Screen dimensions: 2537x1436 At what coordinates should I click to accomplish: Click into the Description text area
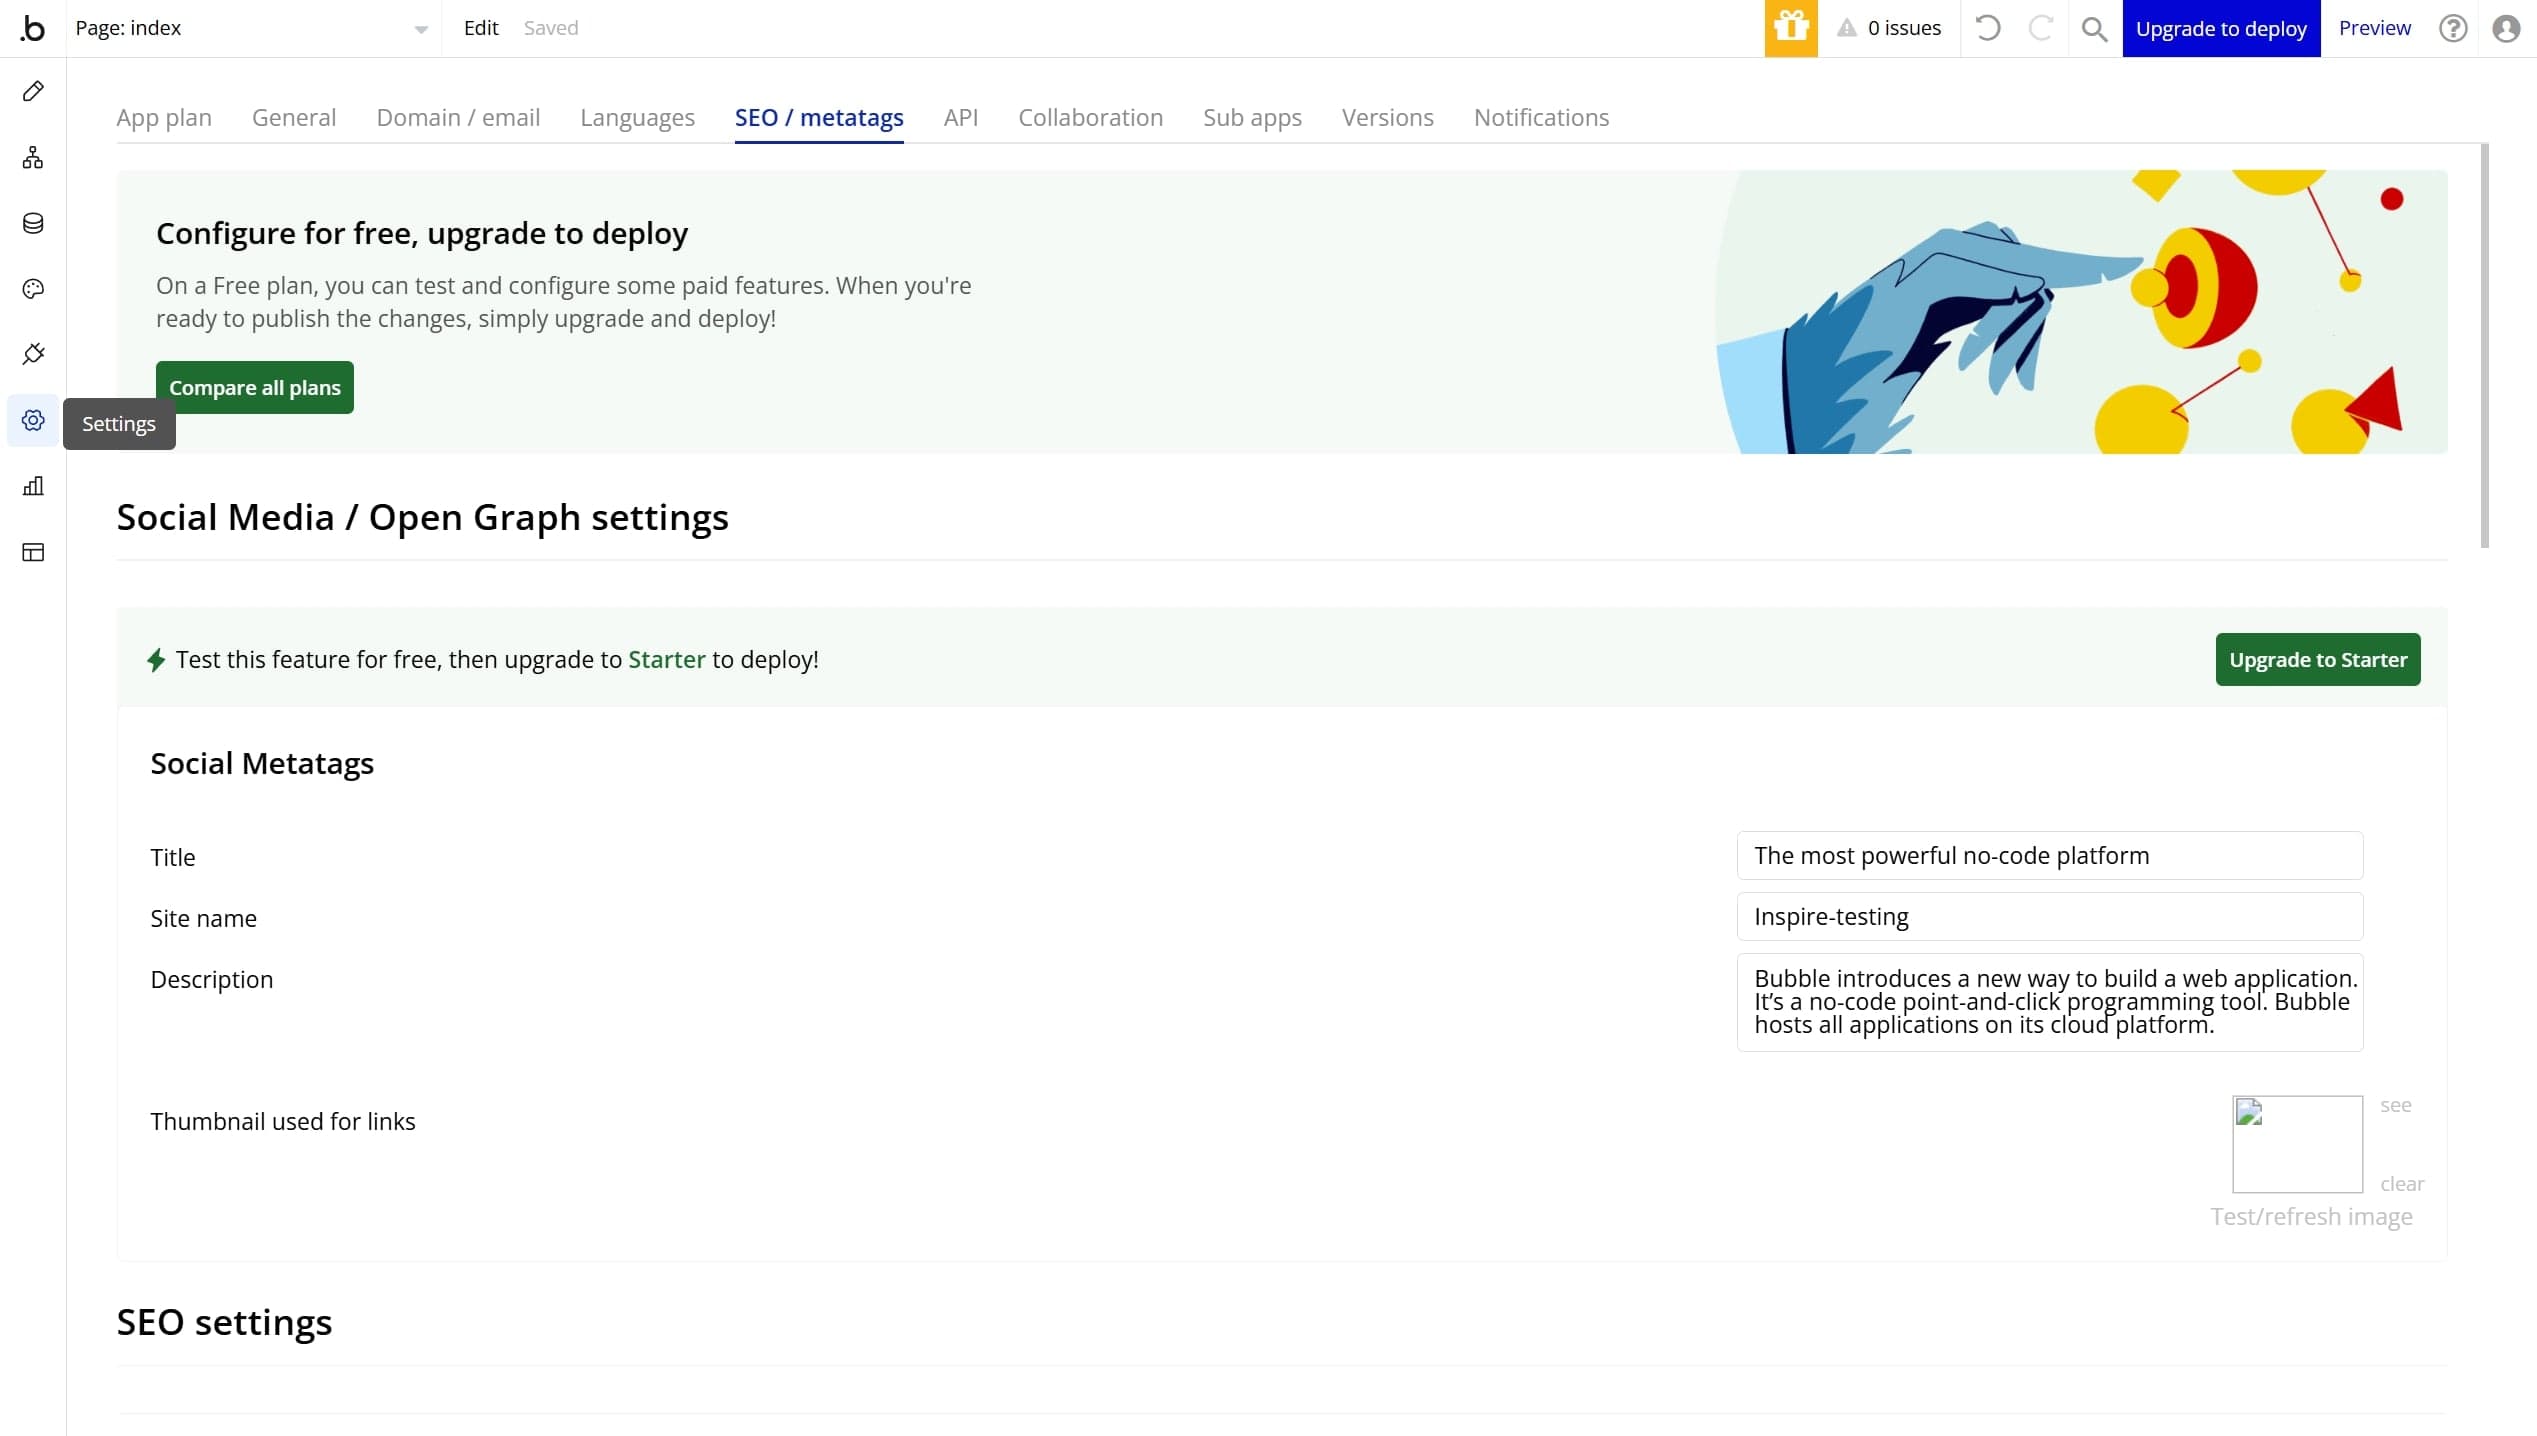click(x=2050, y=1003)
